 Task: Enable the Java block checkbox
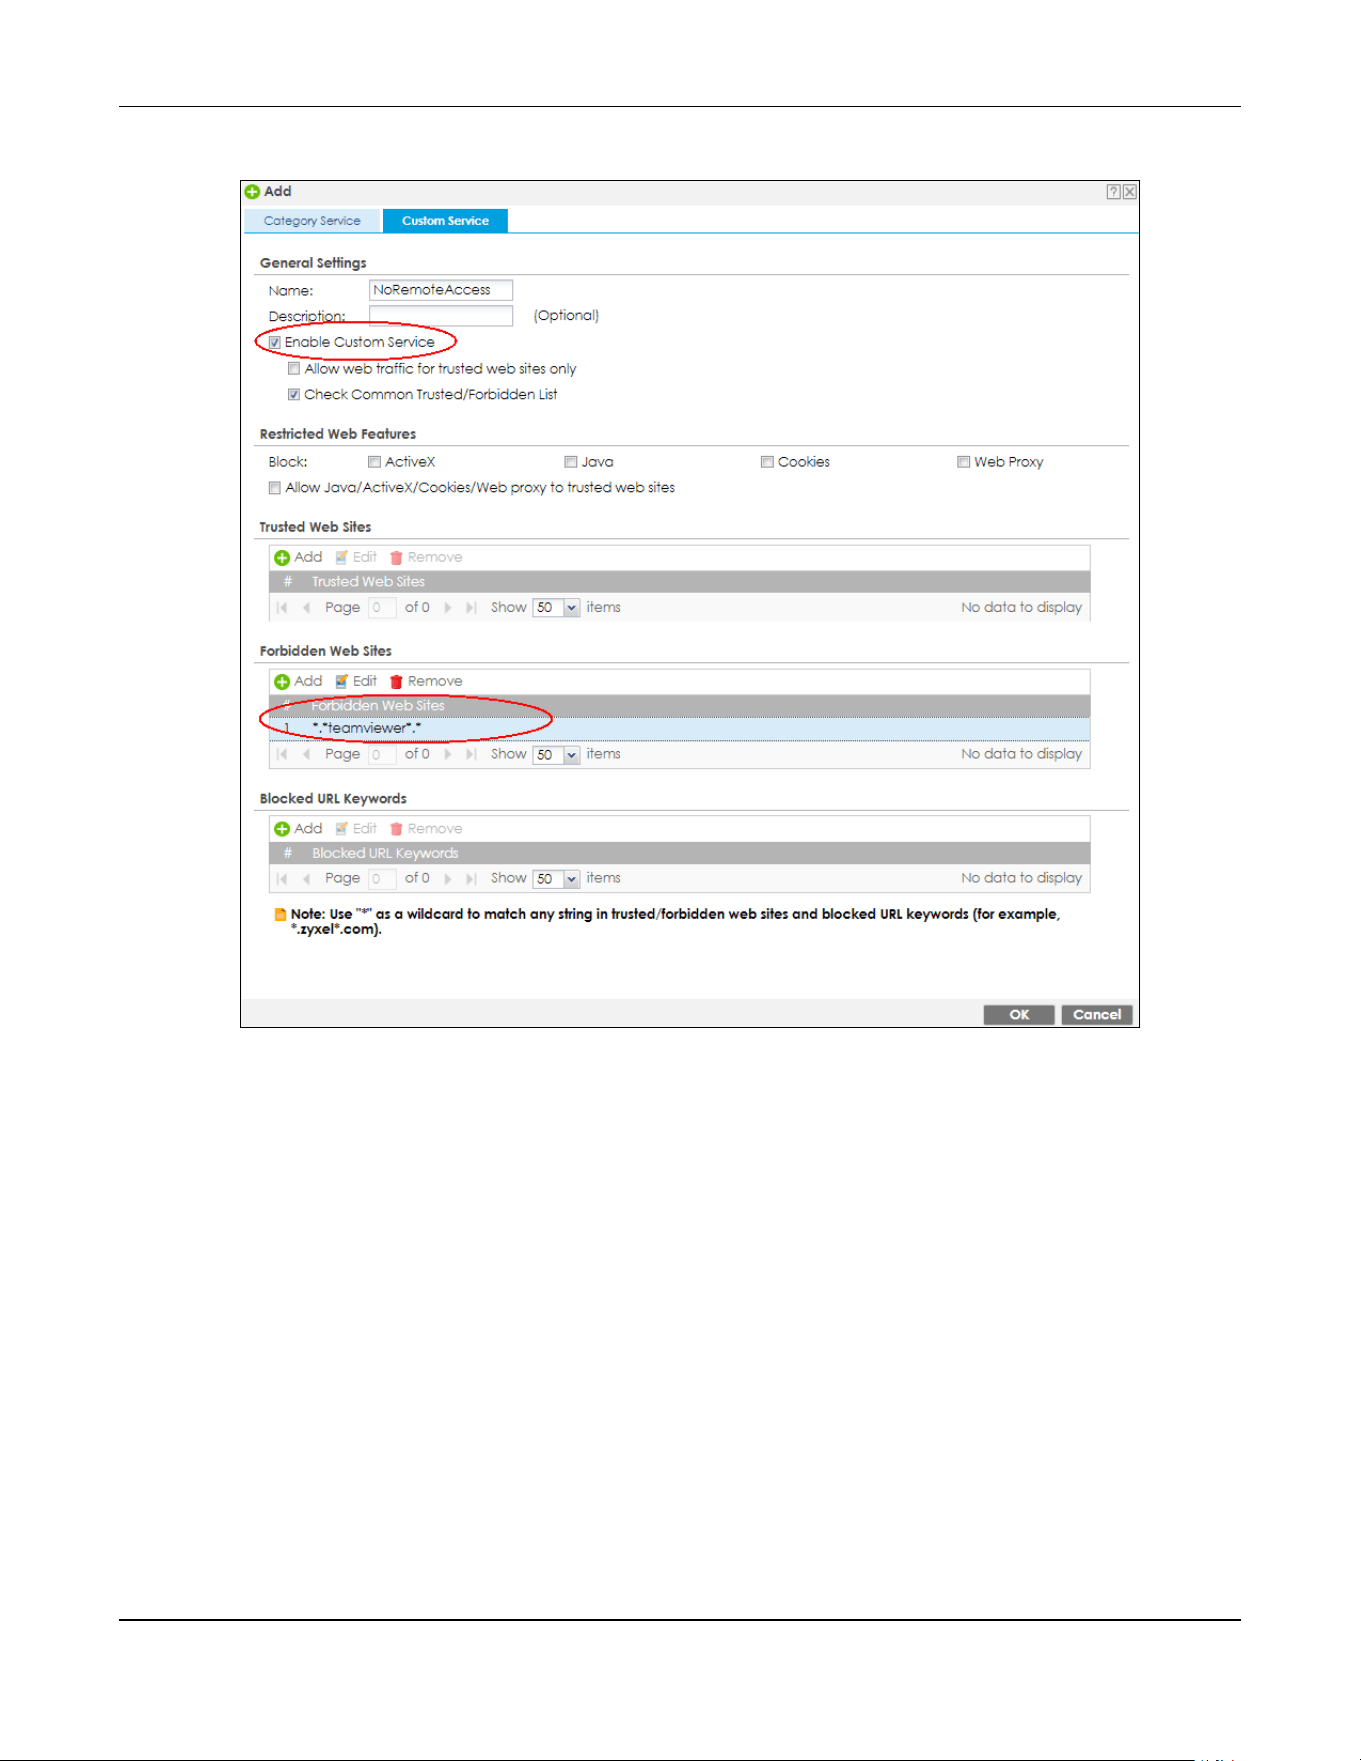[x=571, y=462]
